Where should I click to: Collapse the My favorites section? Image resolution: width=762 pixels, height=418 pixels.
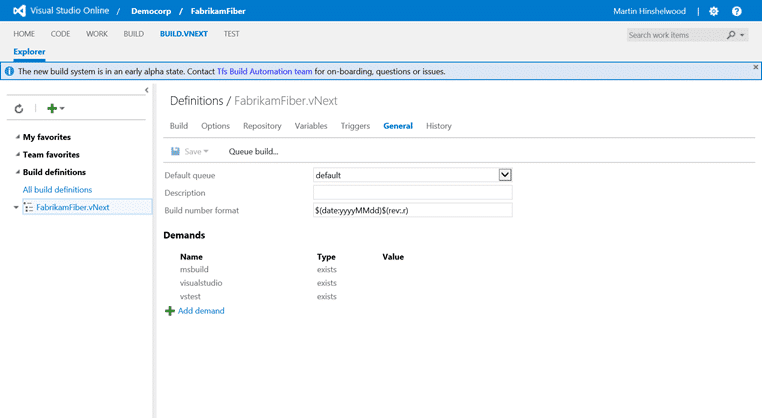[x=17, y=137]
